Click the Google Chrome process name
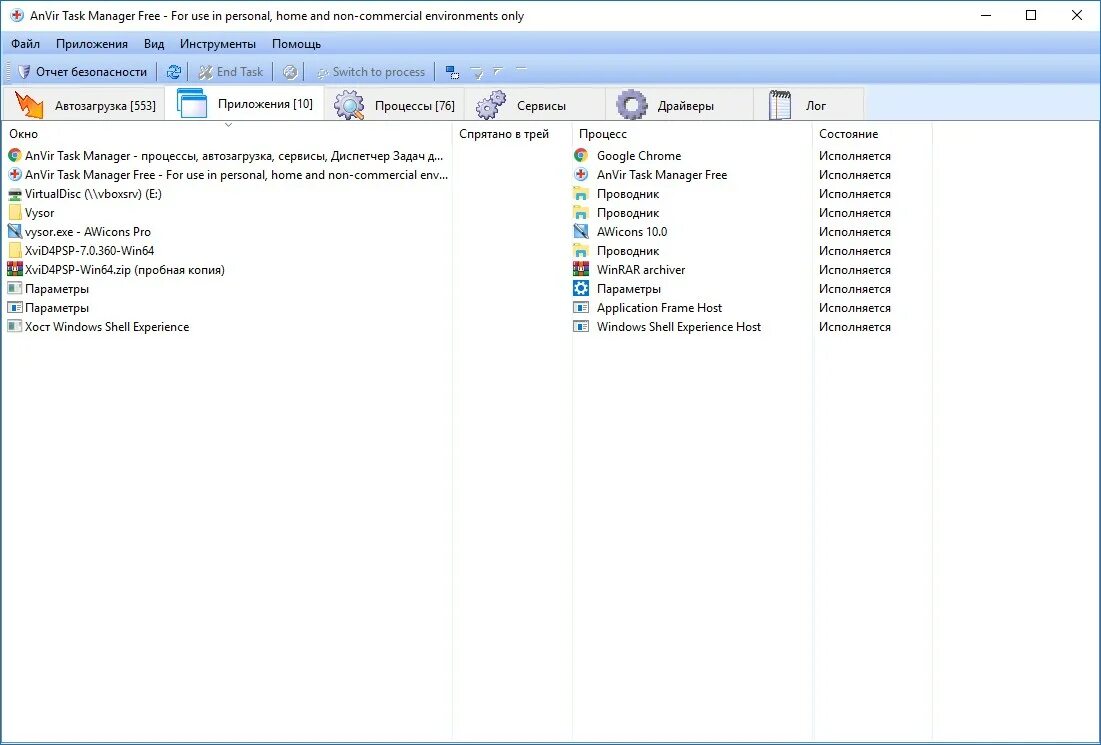The image size is (1101, 745). point(639,156)
